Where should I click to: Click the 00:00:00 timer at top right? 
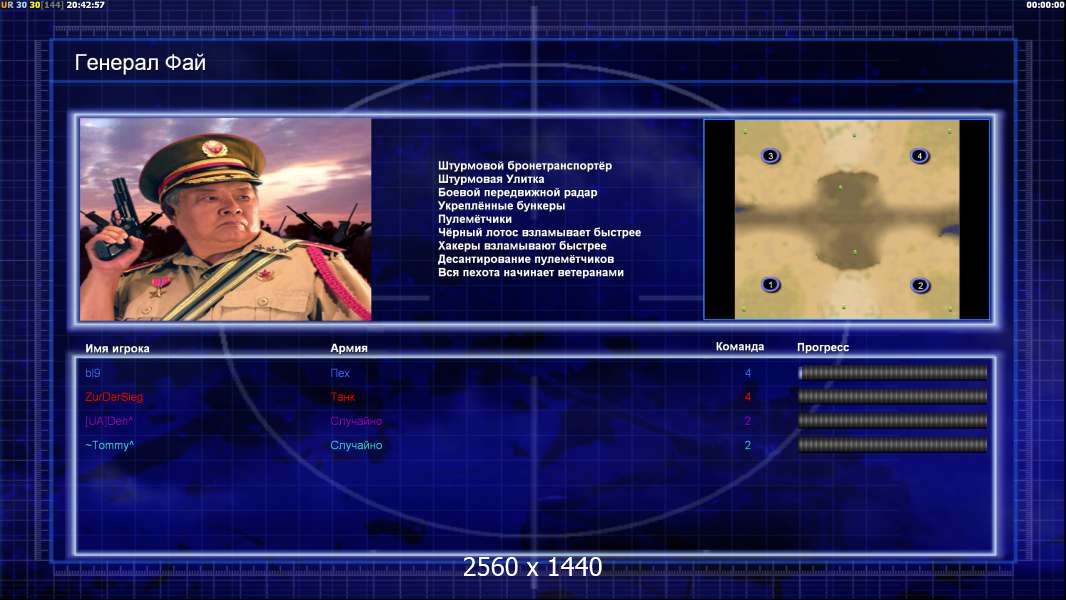pos(1045,5)
